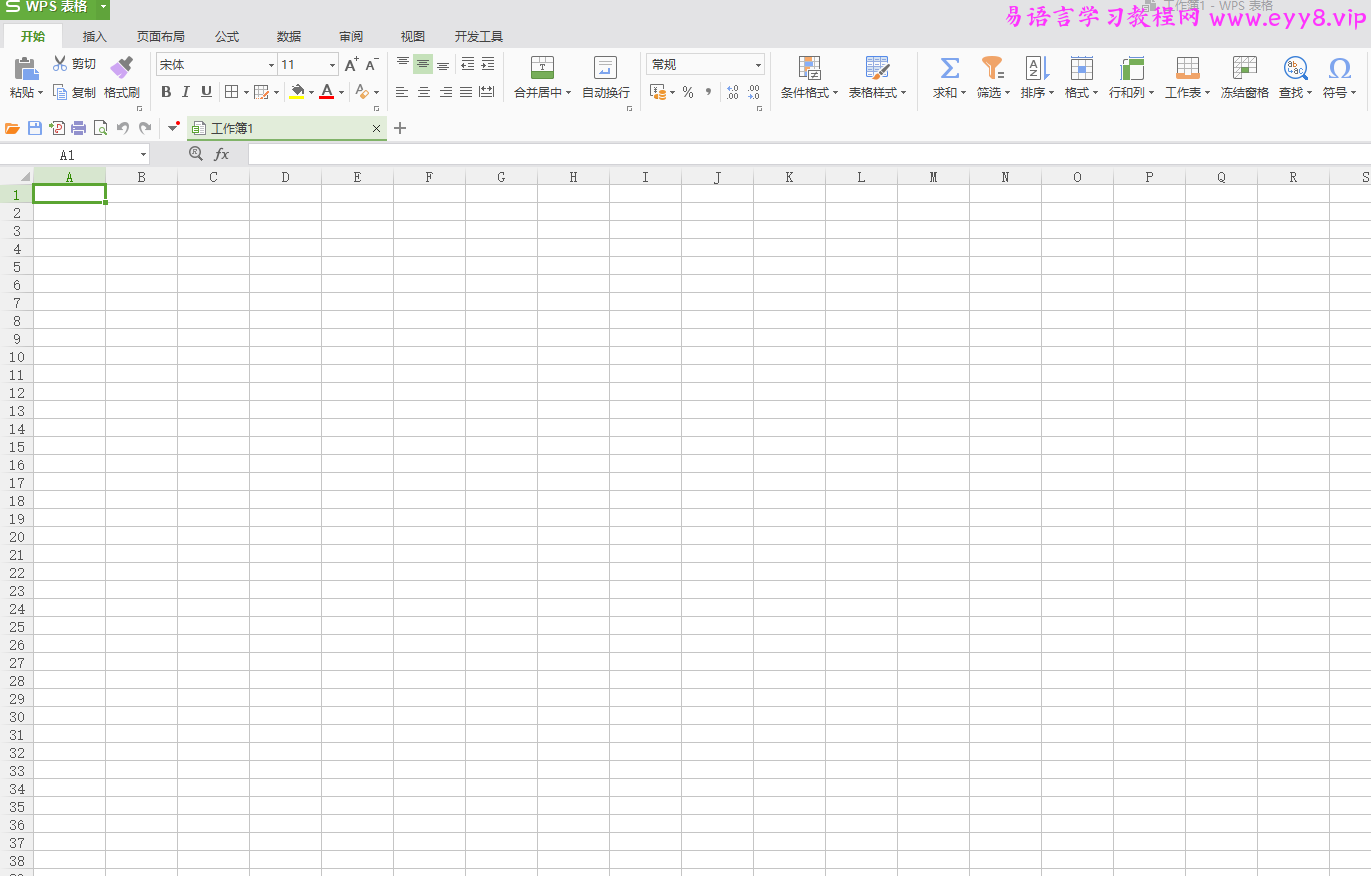Viewport: 1371px width, 876px height.
Task: Expand the Name Box dropdown arrow
Action: (143, 155)
